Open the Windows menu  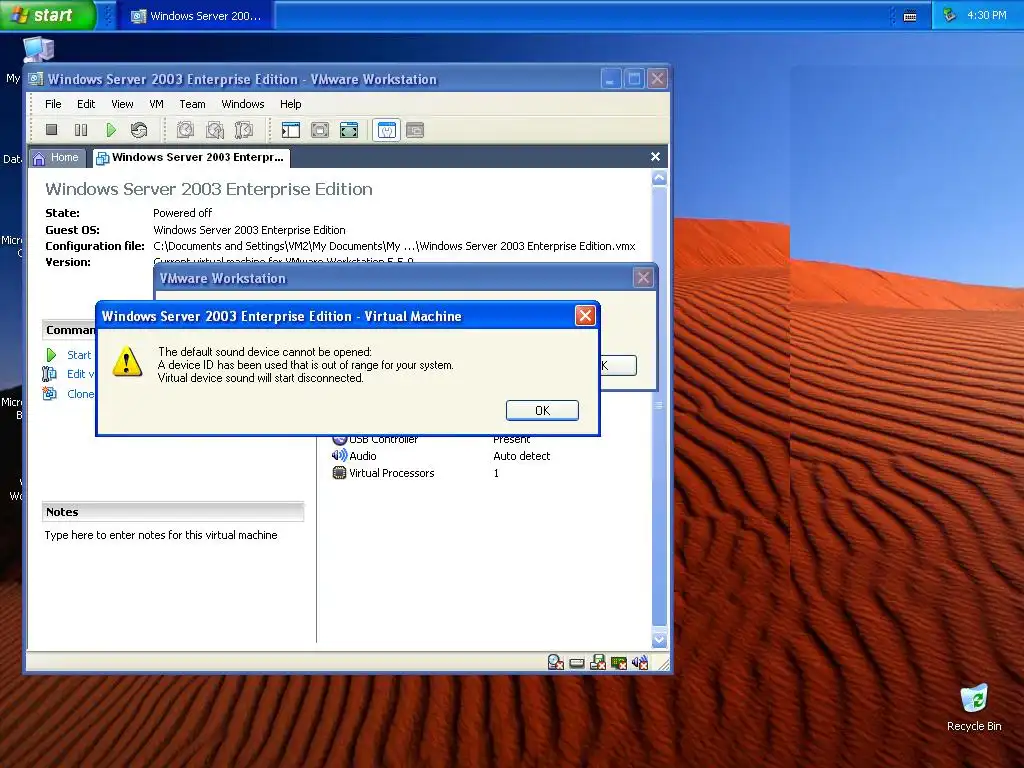[x=242, y=104]
